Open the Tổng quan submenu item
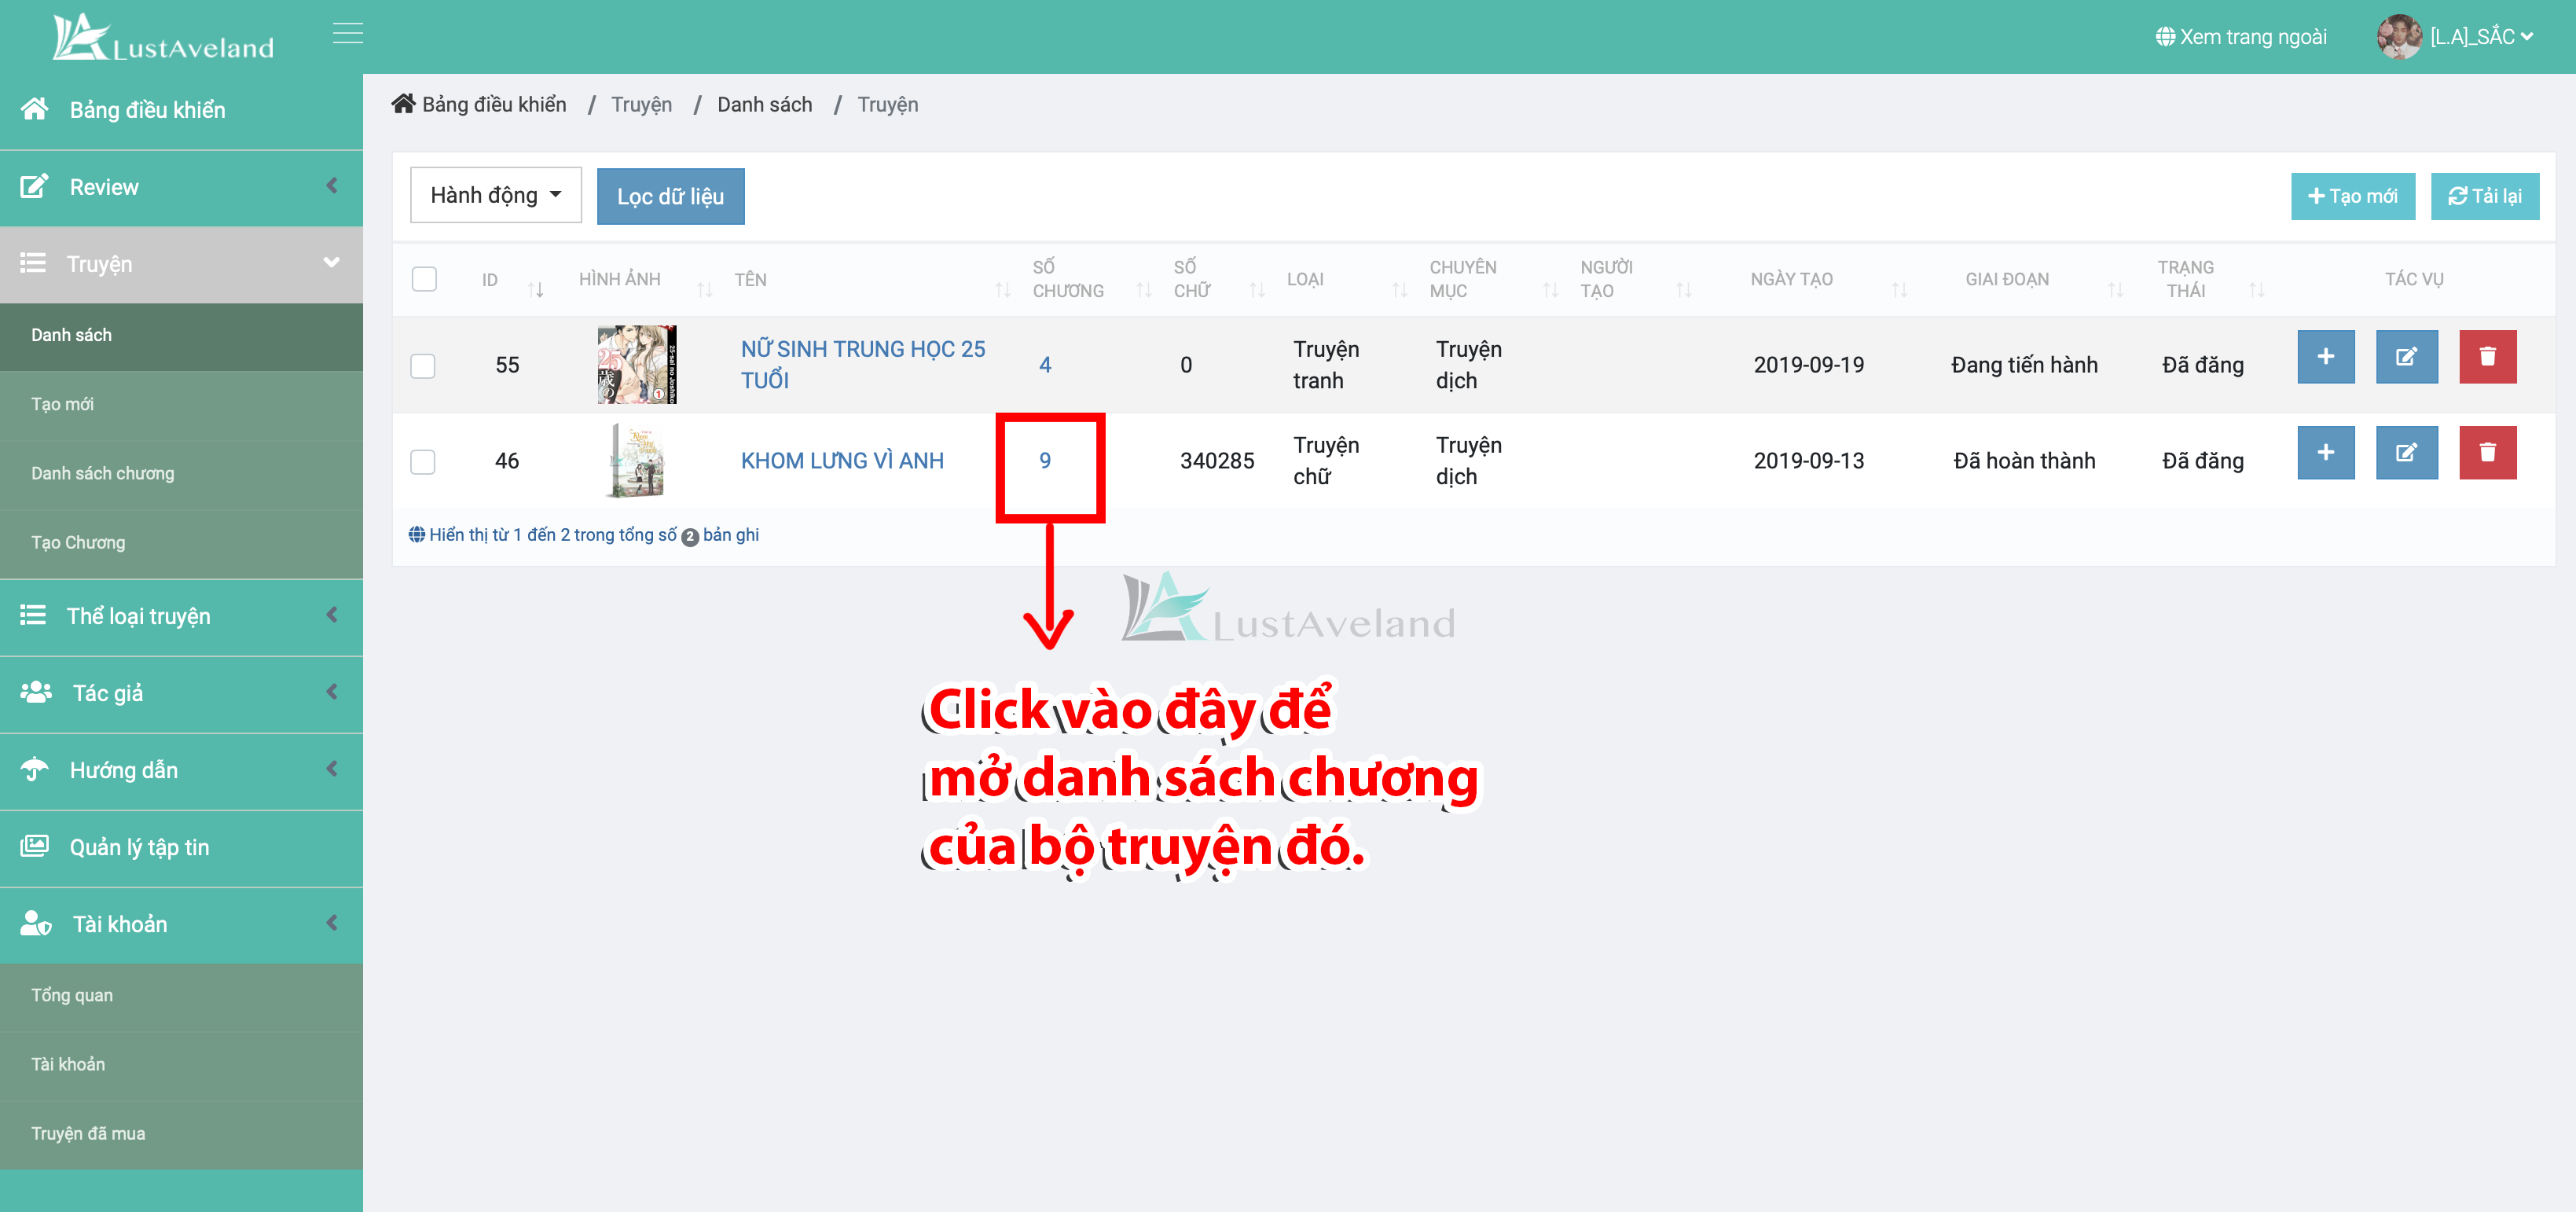Screen dimensions: 2576x1212 coord(181,995)
